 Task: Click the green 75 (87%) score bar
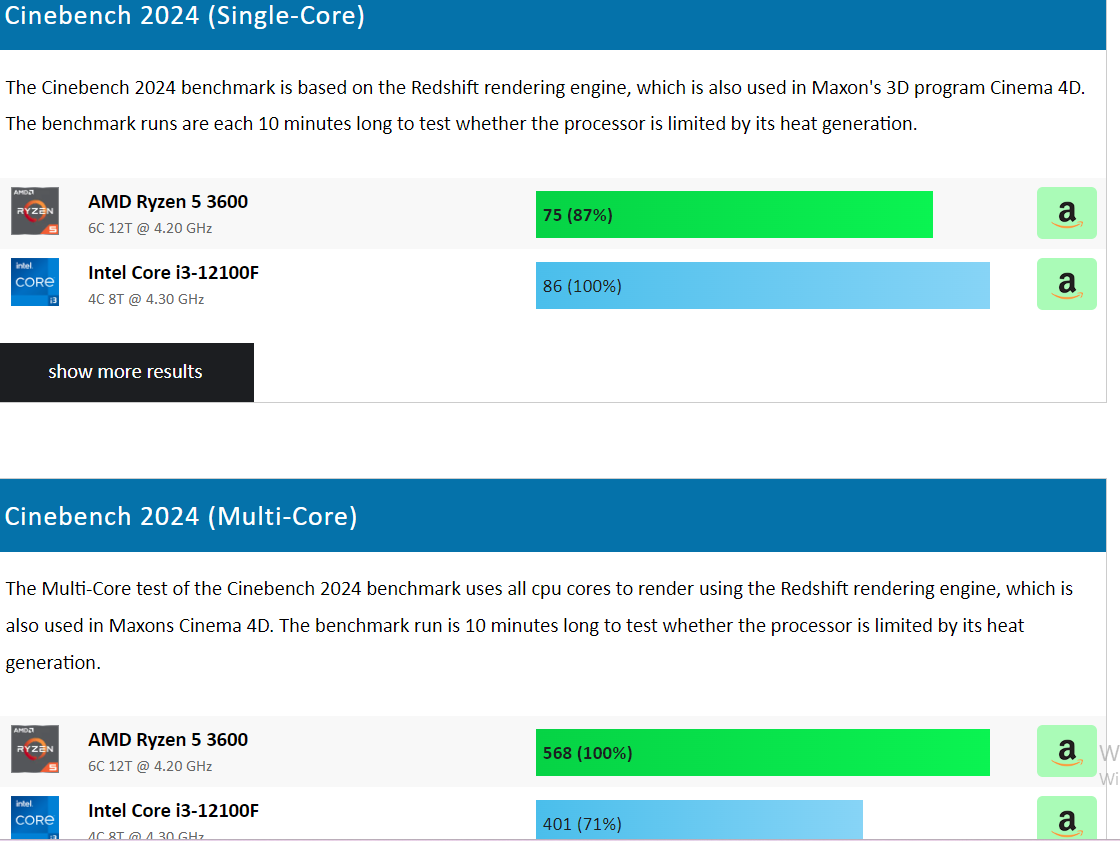pos(734,214)
